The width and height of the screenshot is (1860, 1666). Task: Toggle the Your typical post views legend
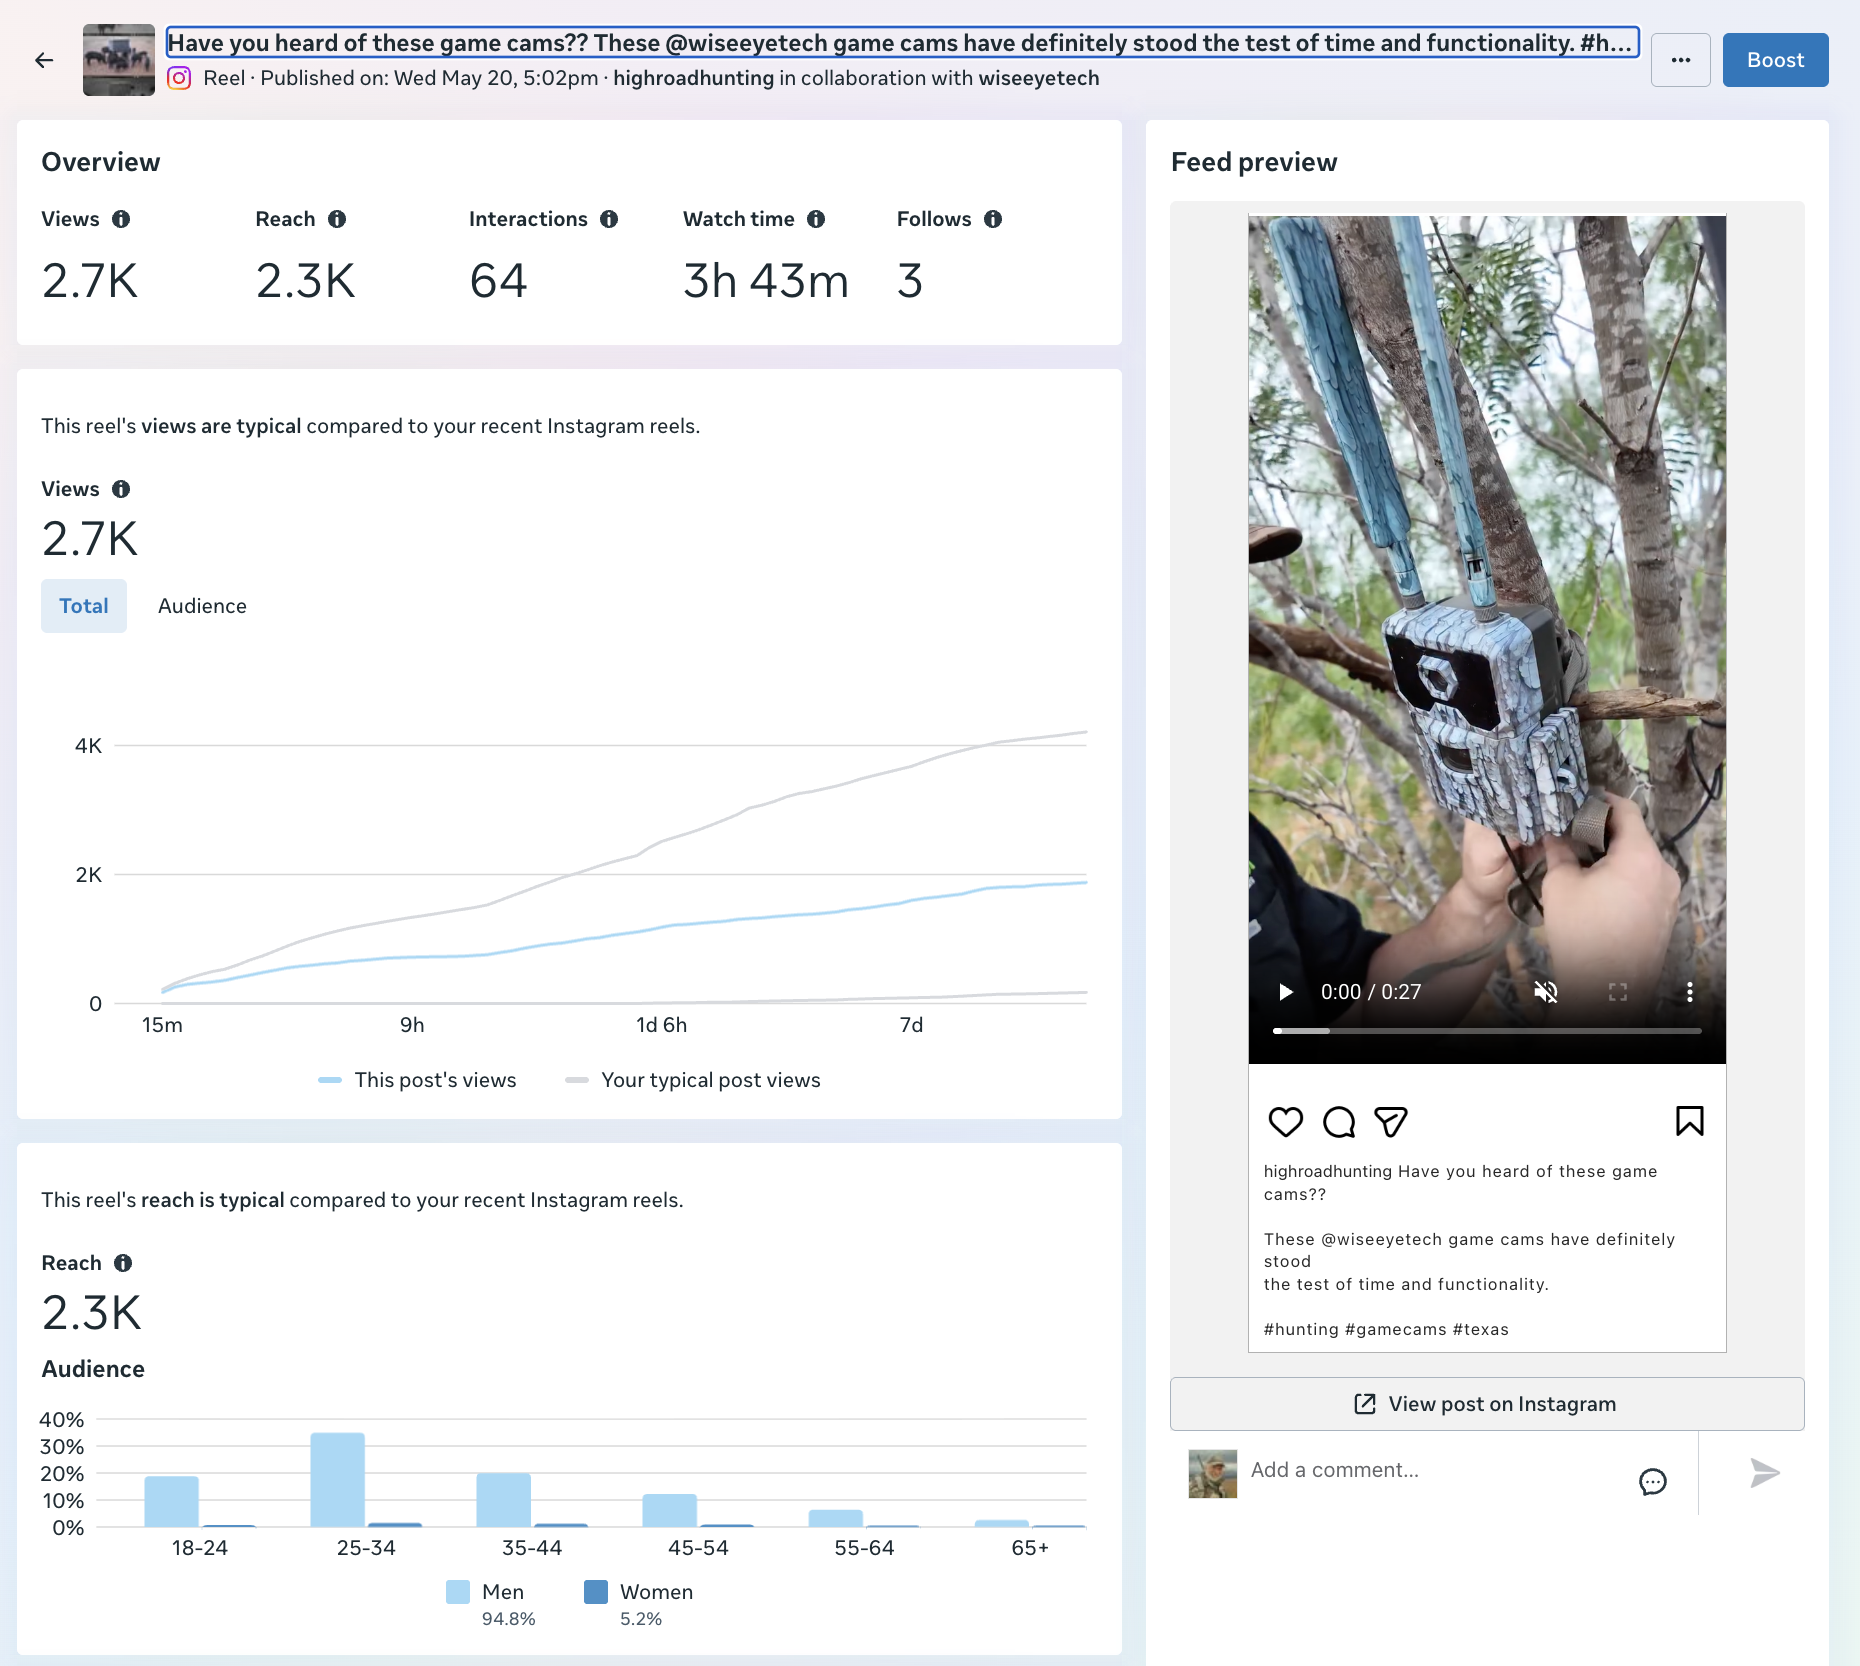(x=693, y=1080)
